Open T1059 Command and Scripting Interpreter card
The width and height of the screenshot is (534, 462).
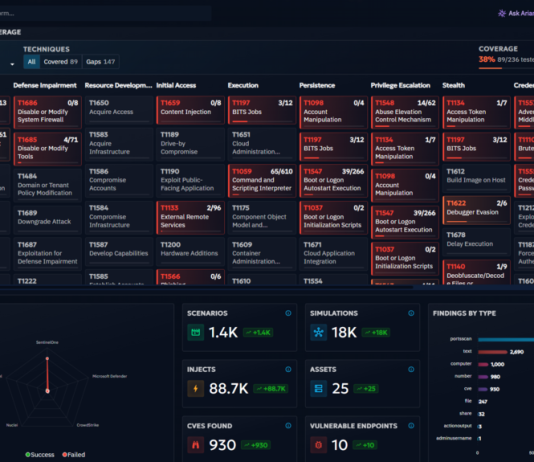click(262, 181)
